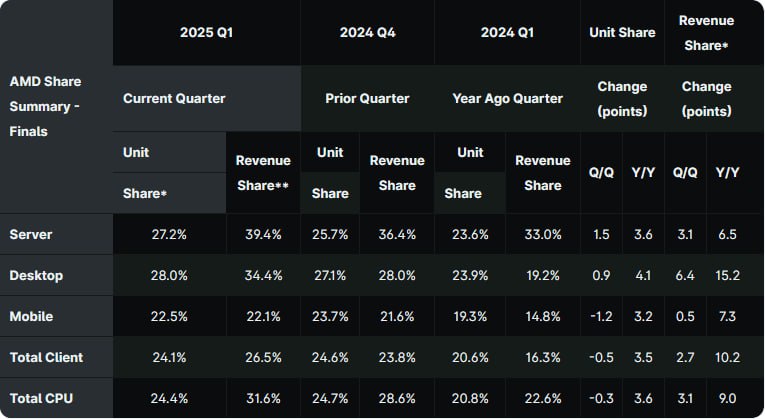765x419 pixels.
Task: Click the "Server" row label
Action: 30,234
